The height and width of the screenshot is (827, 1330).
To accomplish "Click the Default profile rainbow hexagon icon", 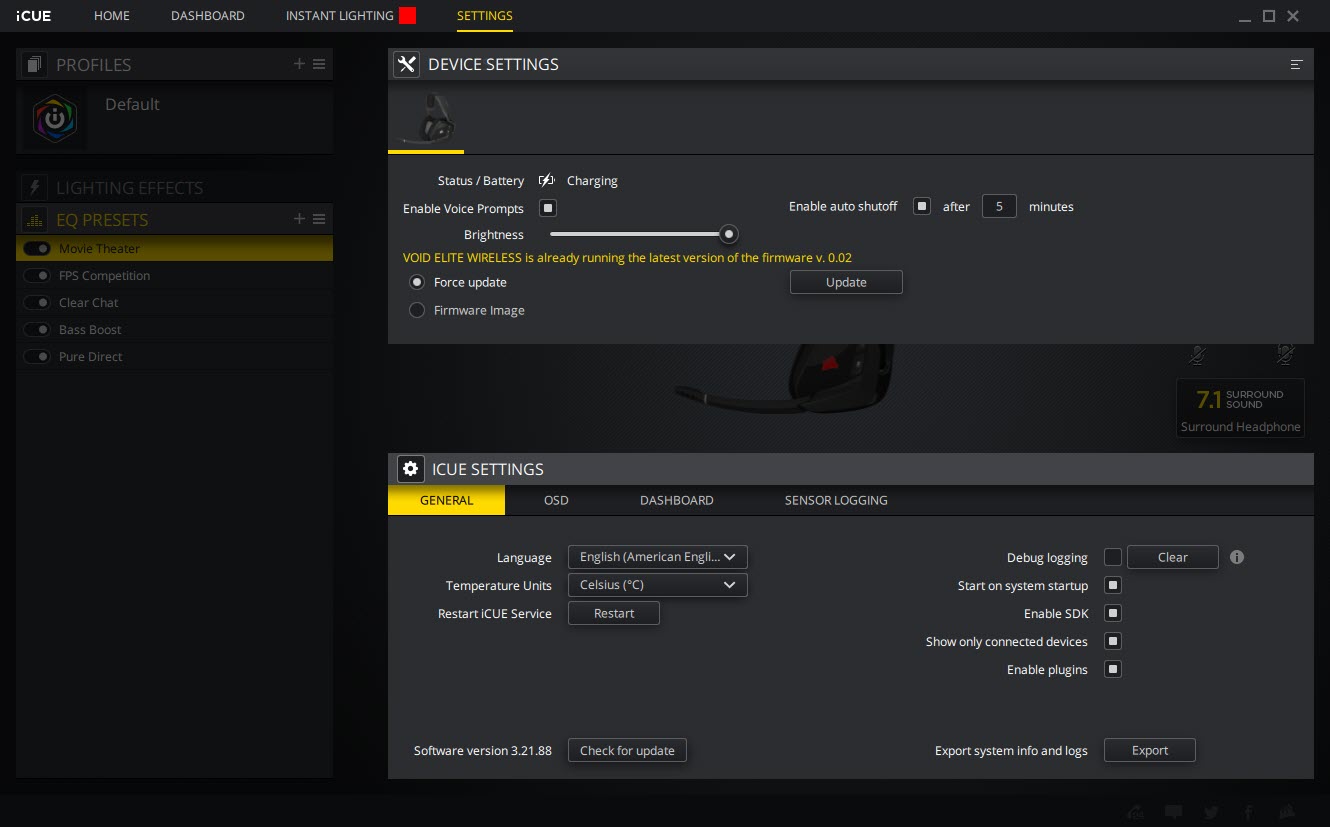I will [x=53, y=119].
